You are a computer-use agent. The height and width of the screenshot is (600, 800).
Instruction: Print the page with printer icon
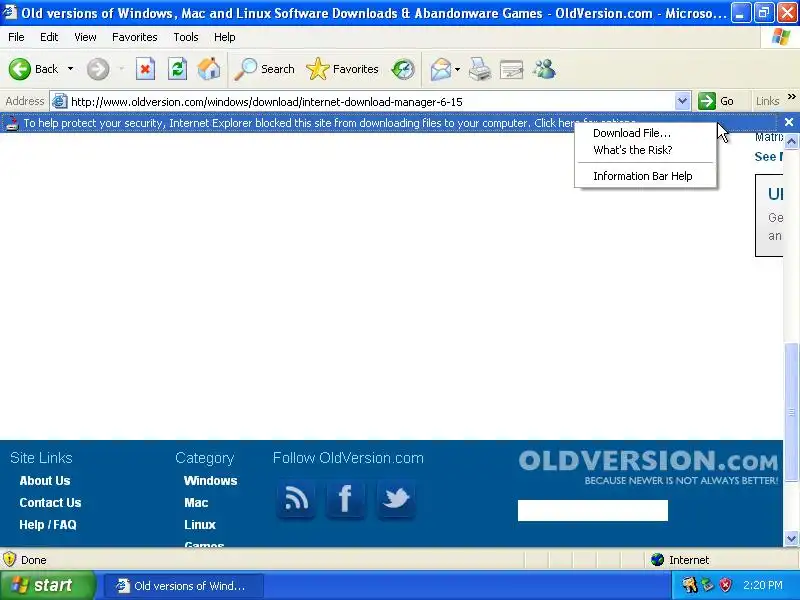[x=480, y=69]
